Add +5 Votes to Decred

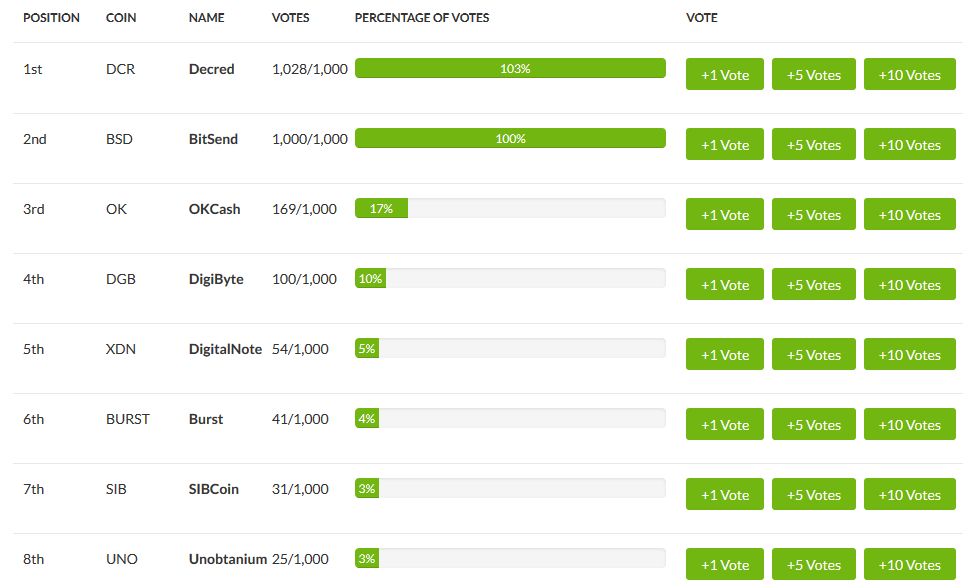814,74
